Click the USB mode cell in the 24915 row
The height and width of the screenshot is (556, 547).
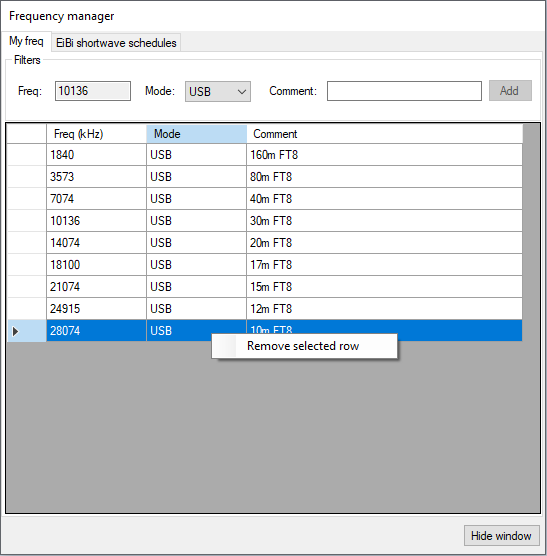coord(196,308)
